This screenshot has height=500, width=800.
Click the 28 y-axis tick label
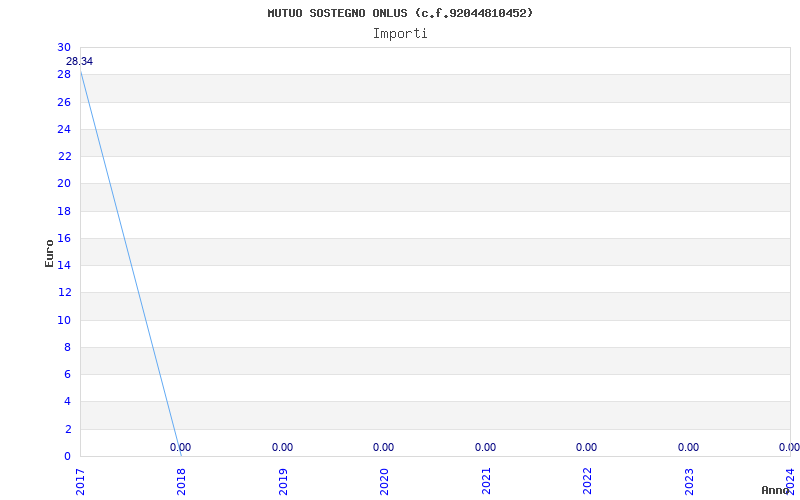pyautogui.click(x=64, y=74)
